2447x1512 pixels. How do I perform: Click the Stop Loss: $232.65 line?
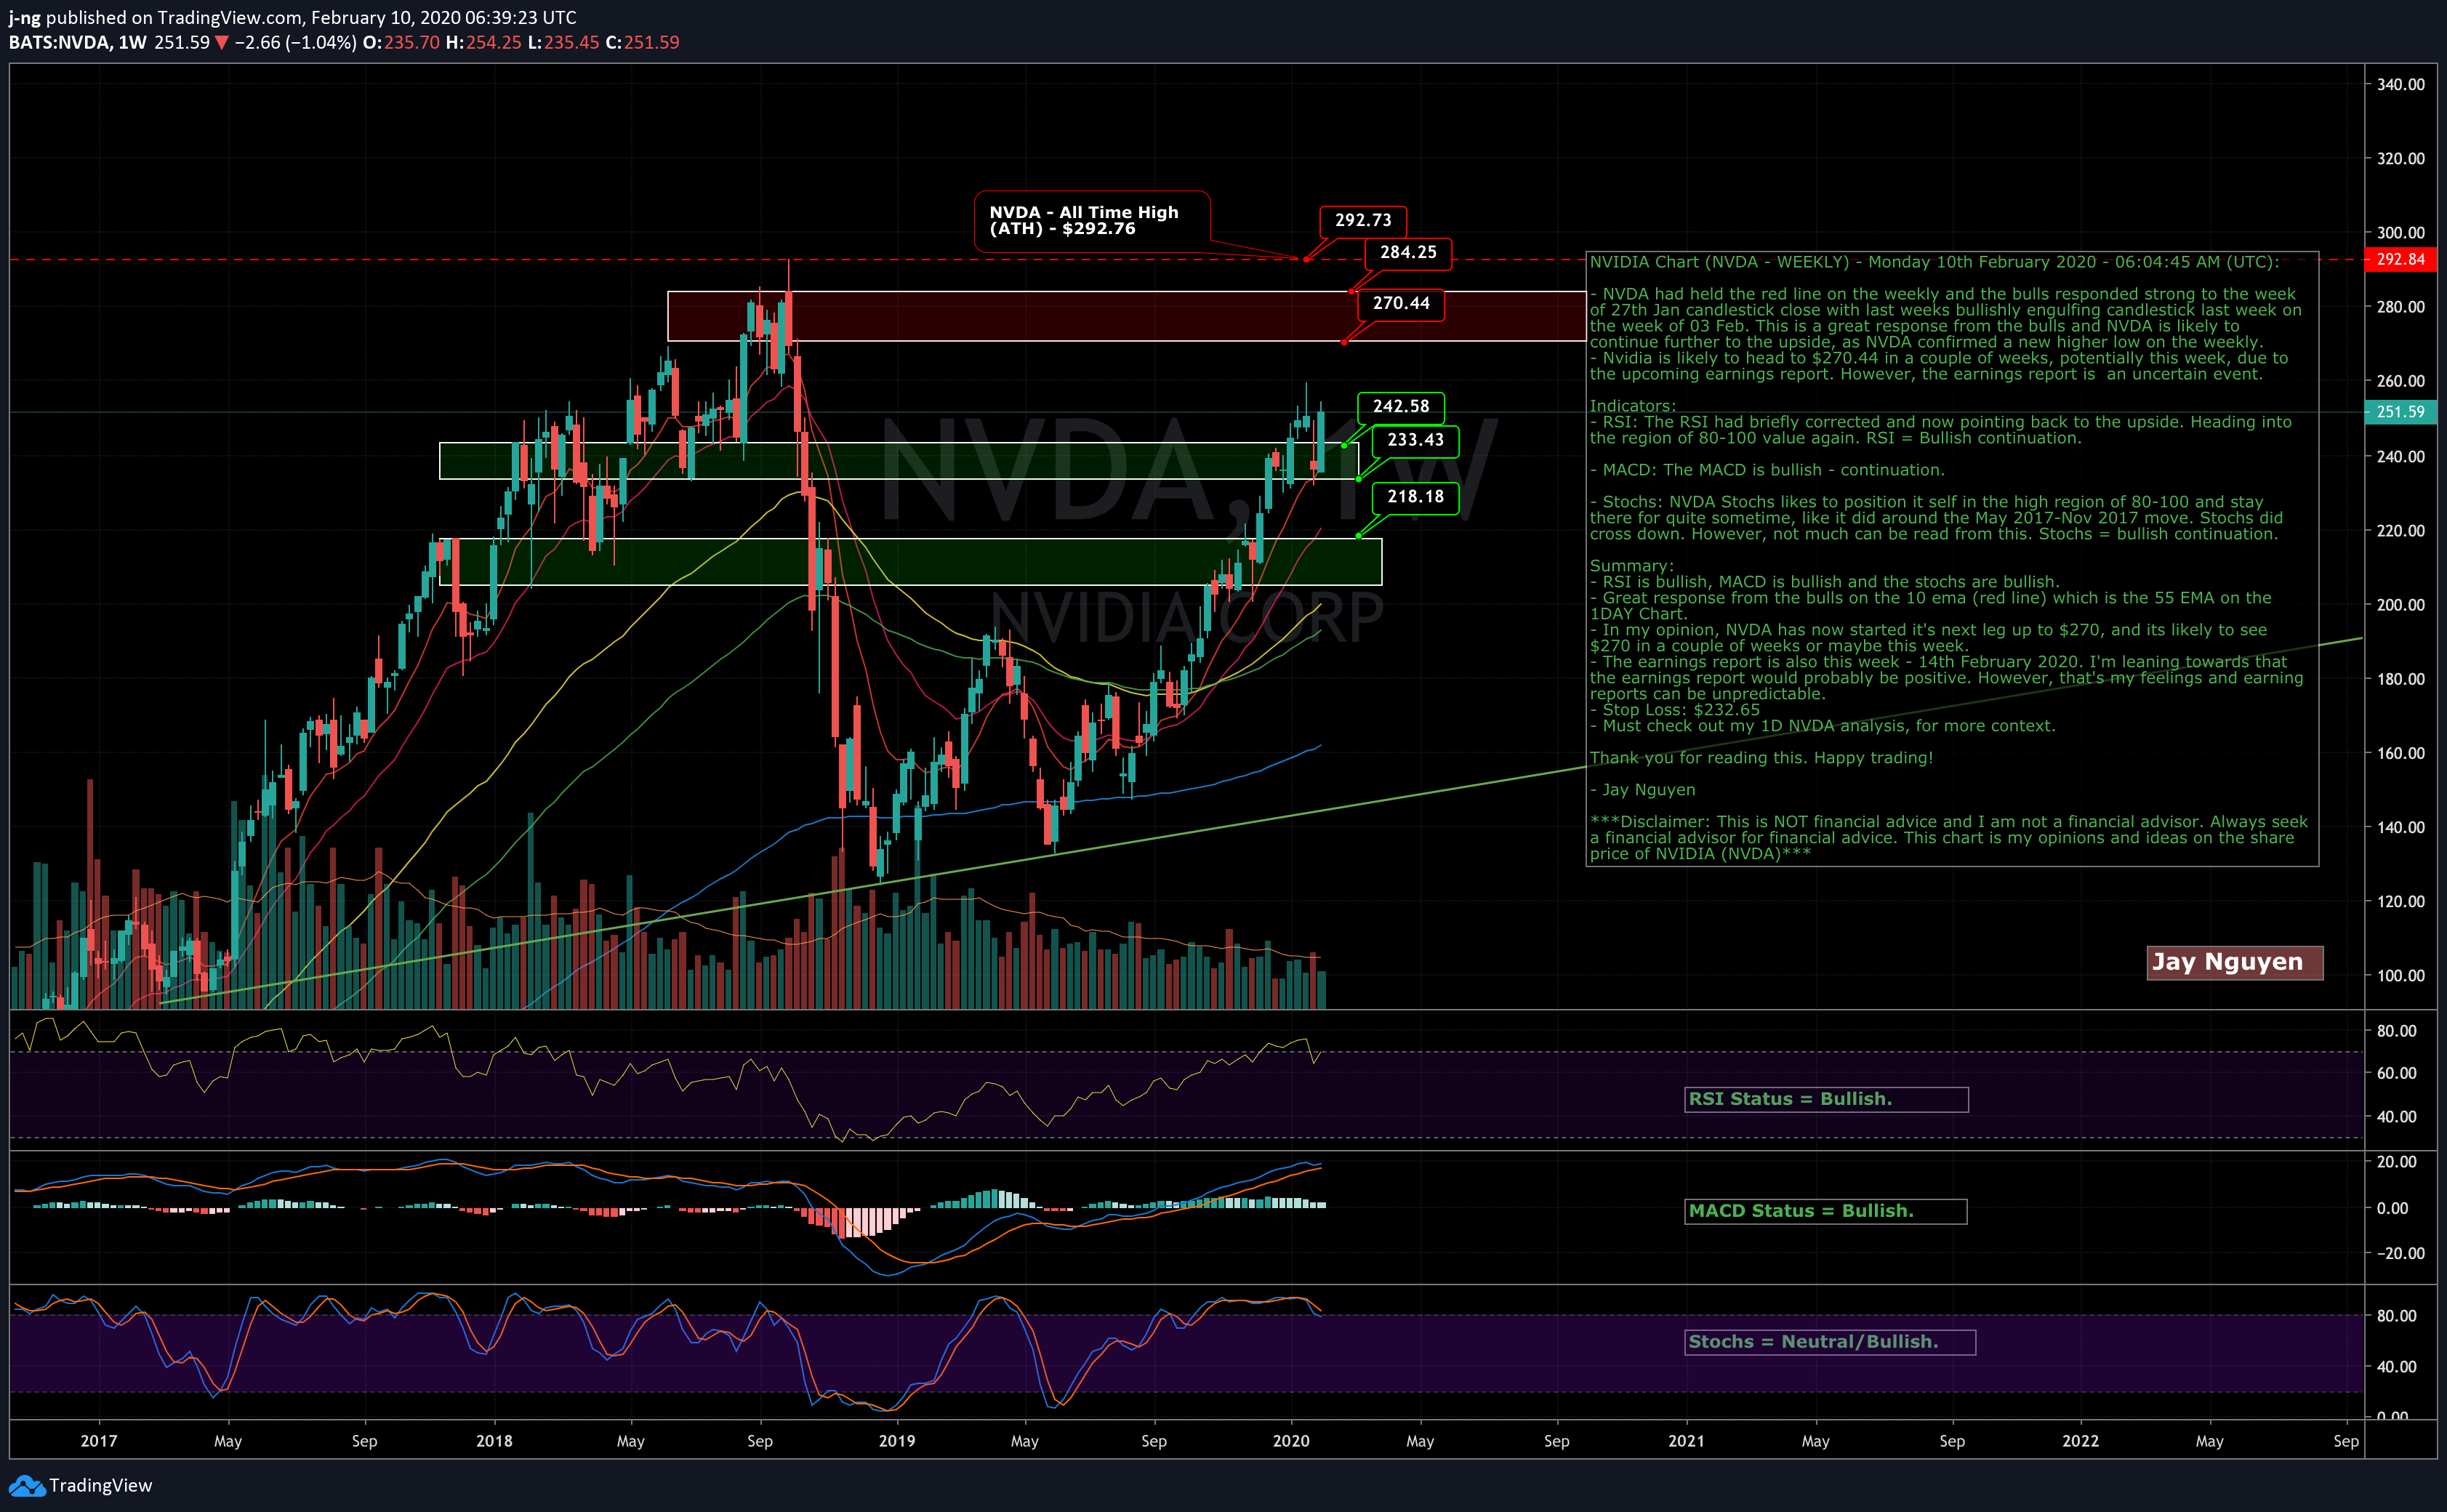(x=1675, y=710)
